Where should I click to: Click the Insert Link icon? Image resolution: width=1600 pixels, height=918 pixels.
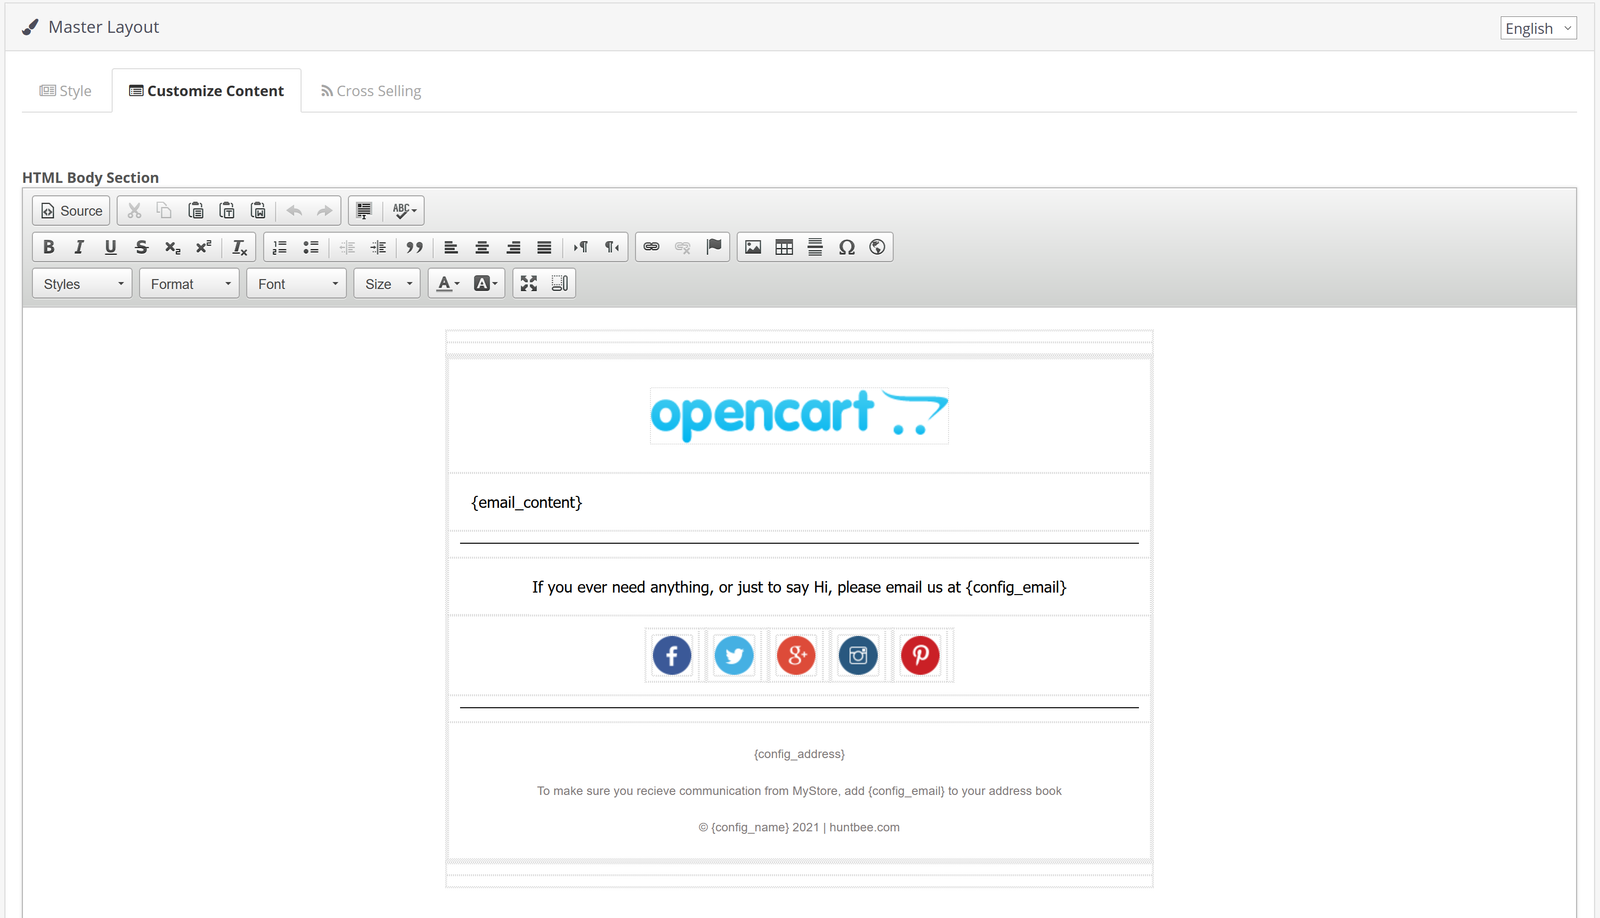tap(651, 247)
